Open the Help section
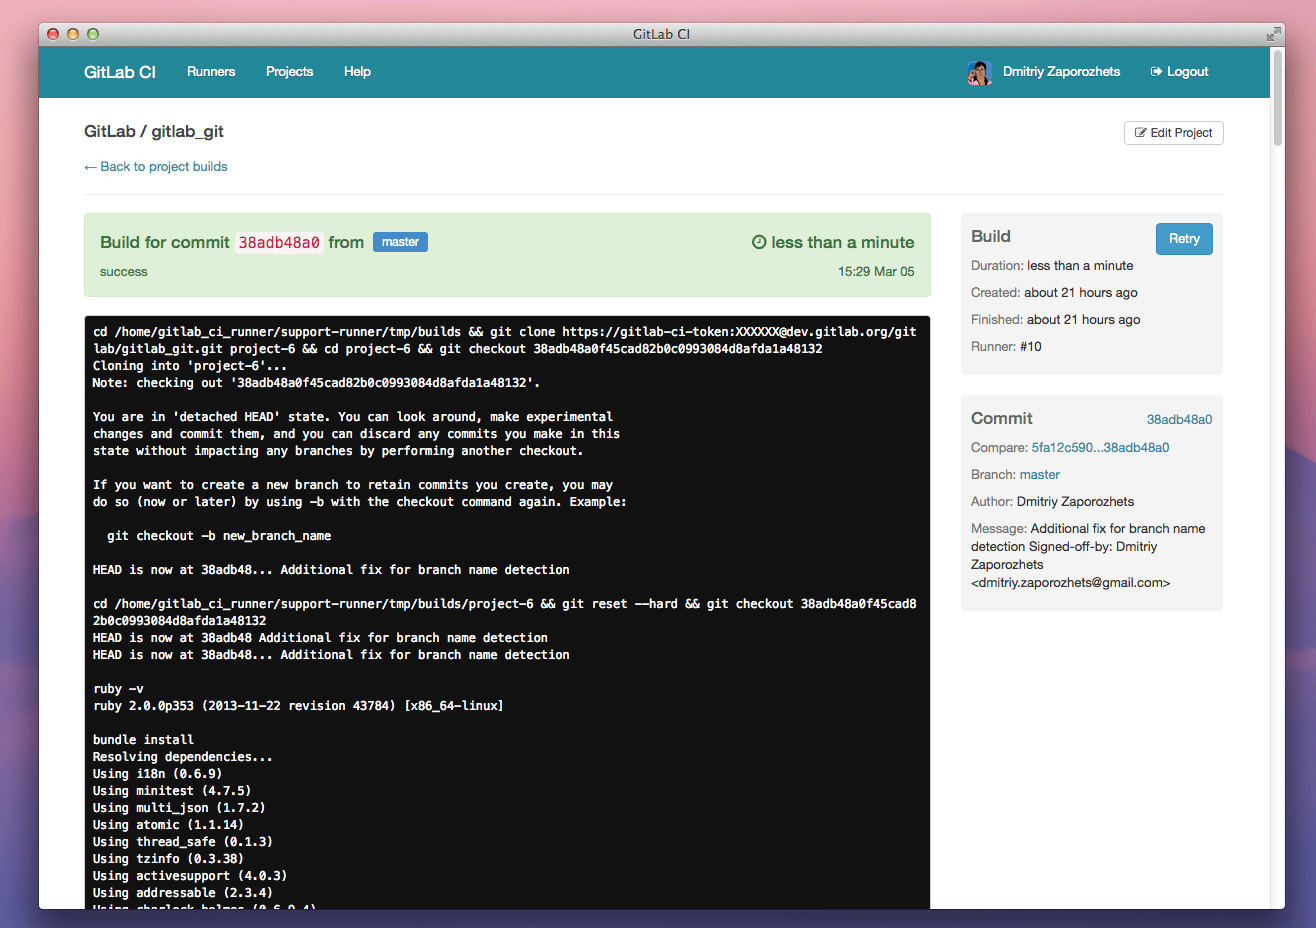The image size is (1316, 928). point(357,71)
